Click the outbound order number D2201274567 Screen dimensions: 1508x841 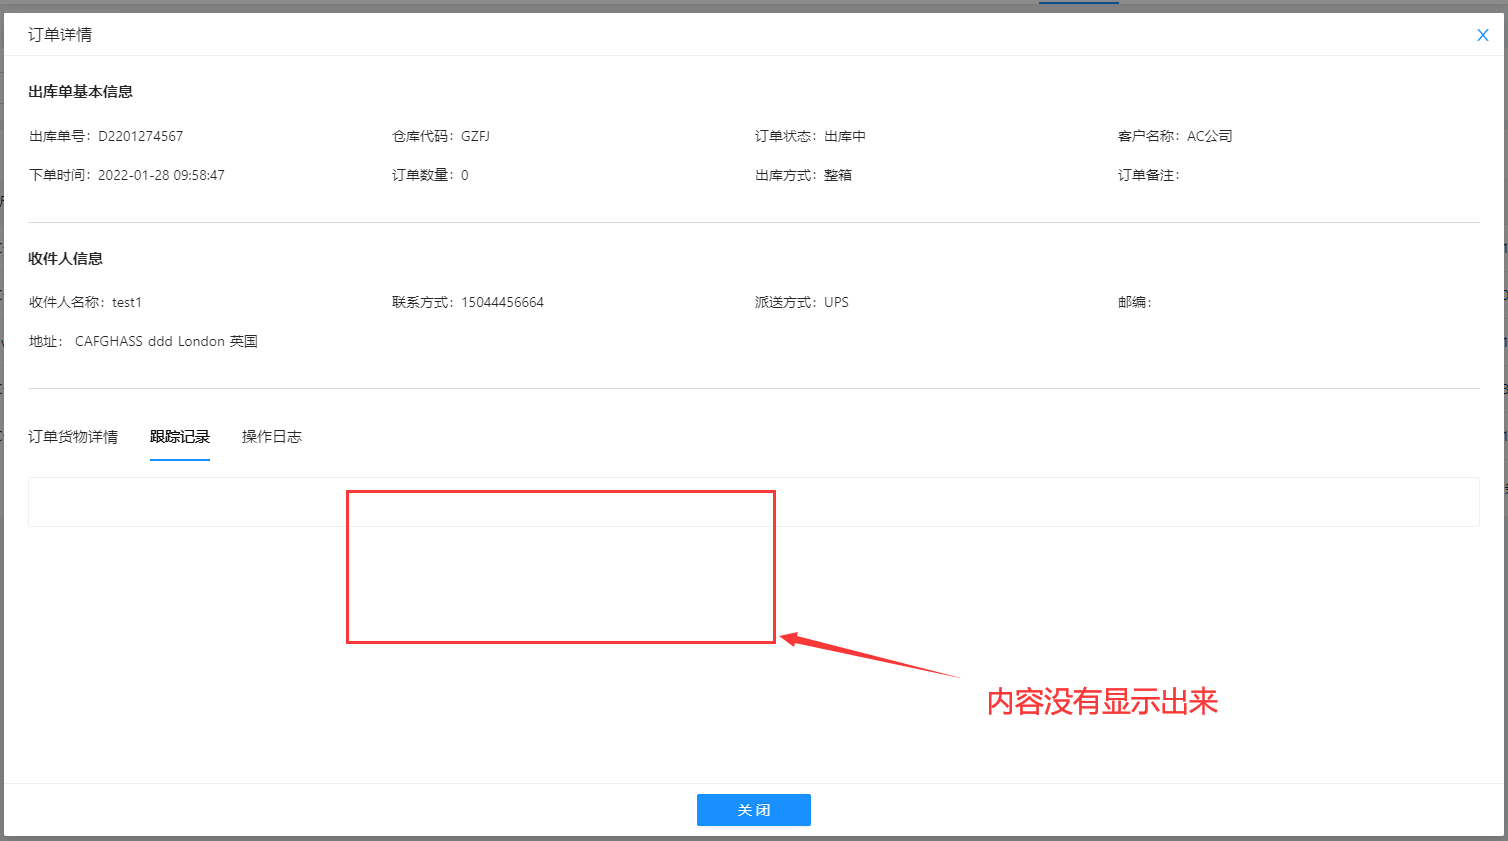(140, 136)
